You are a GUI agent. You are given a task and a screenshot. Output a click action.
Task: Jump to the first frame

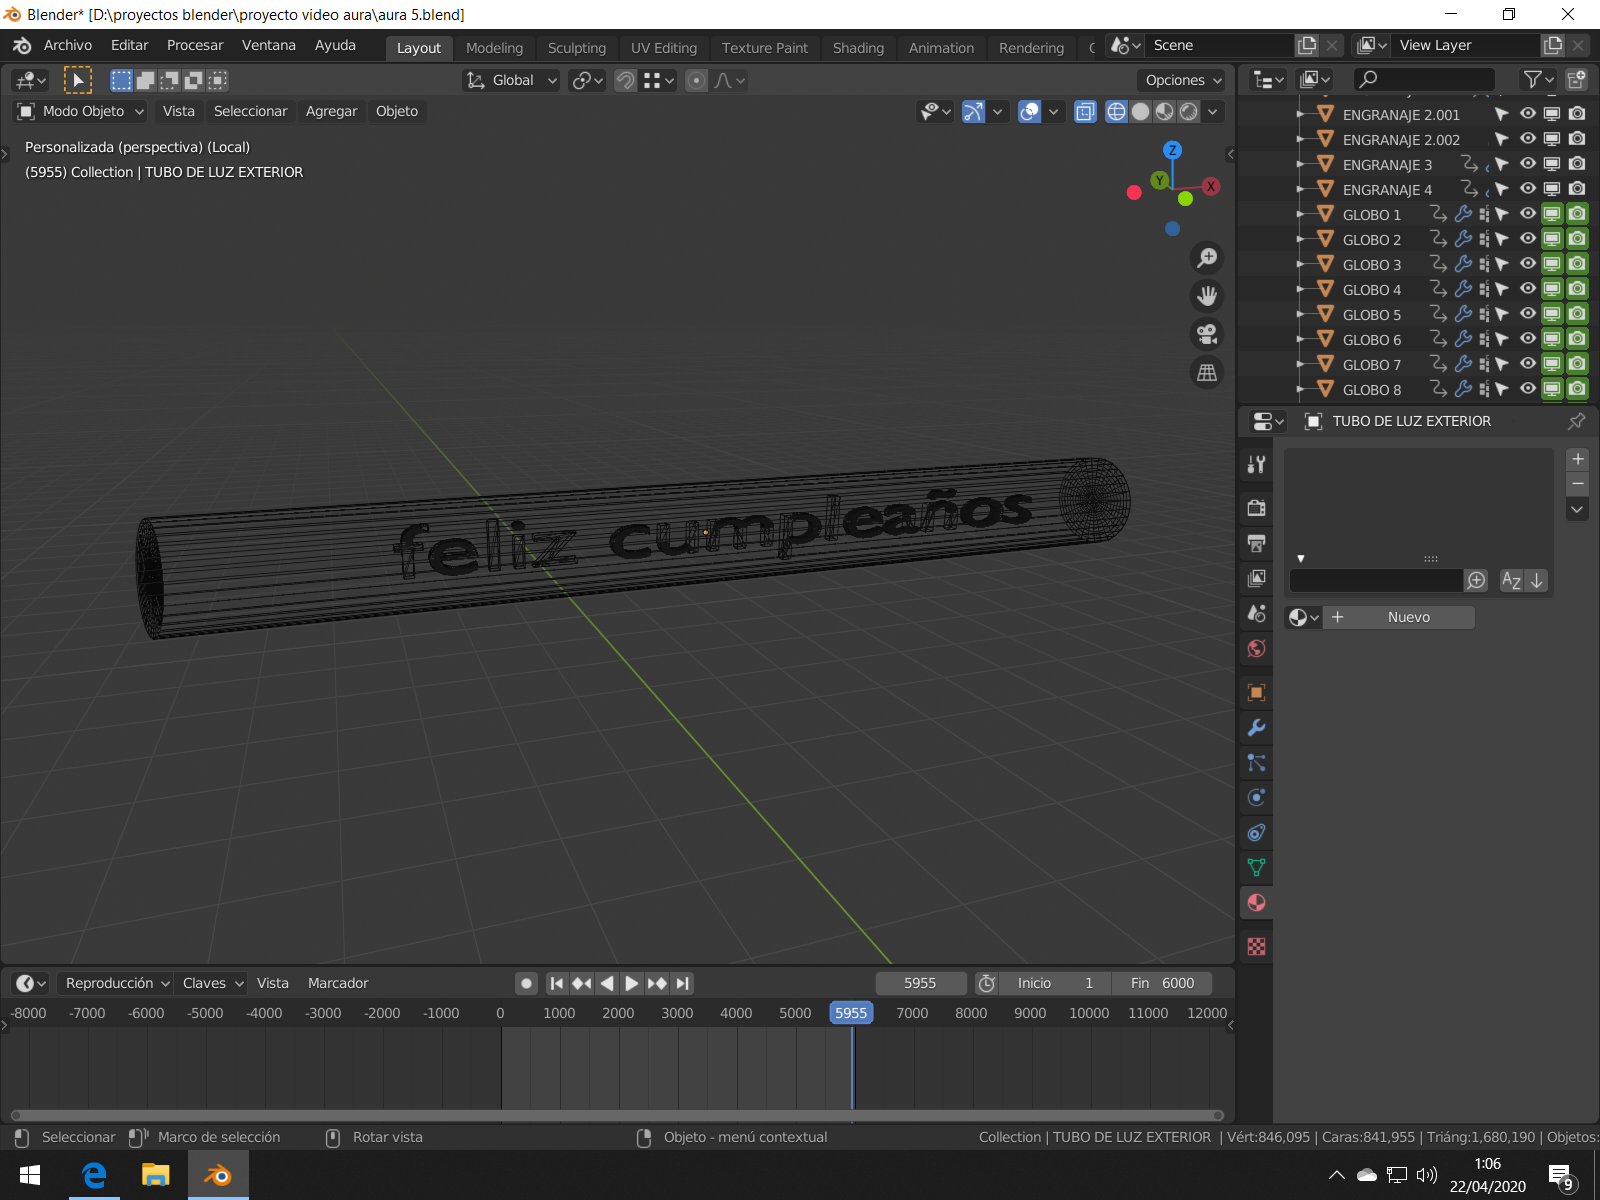(x=557, y=983)
